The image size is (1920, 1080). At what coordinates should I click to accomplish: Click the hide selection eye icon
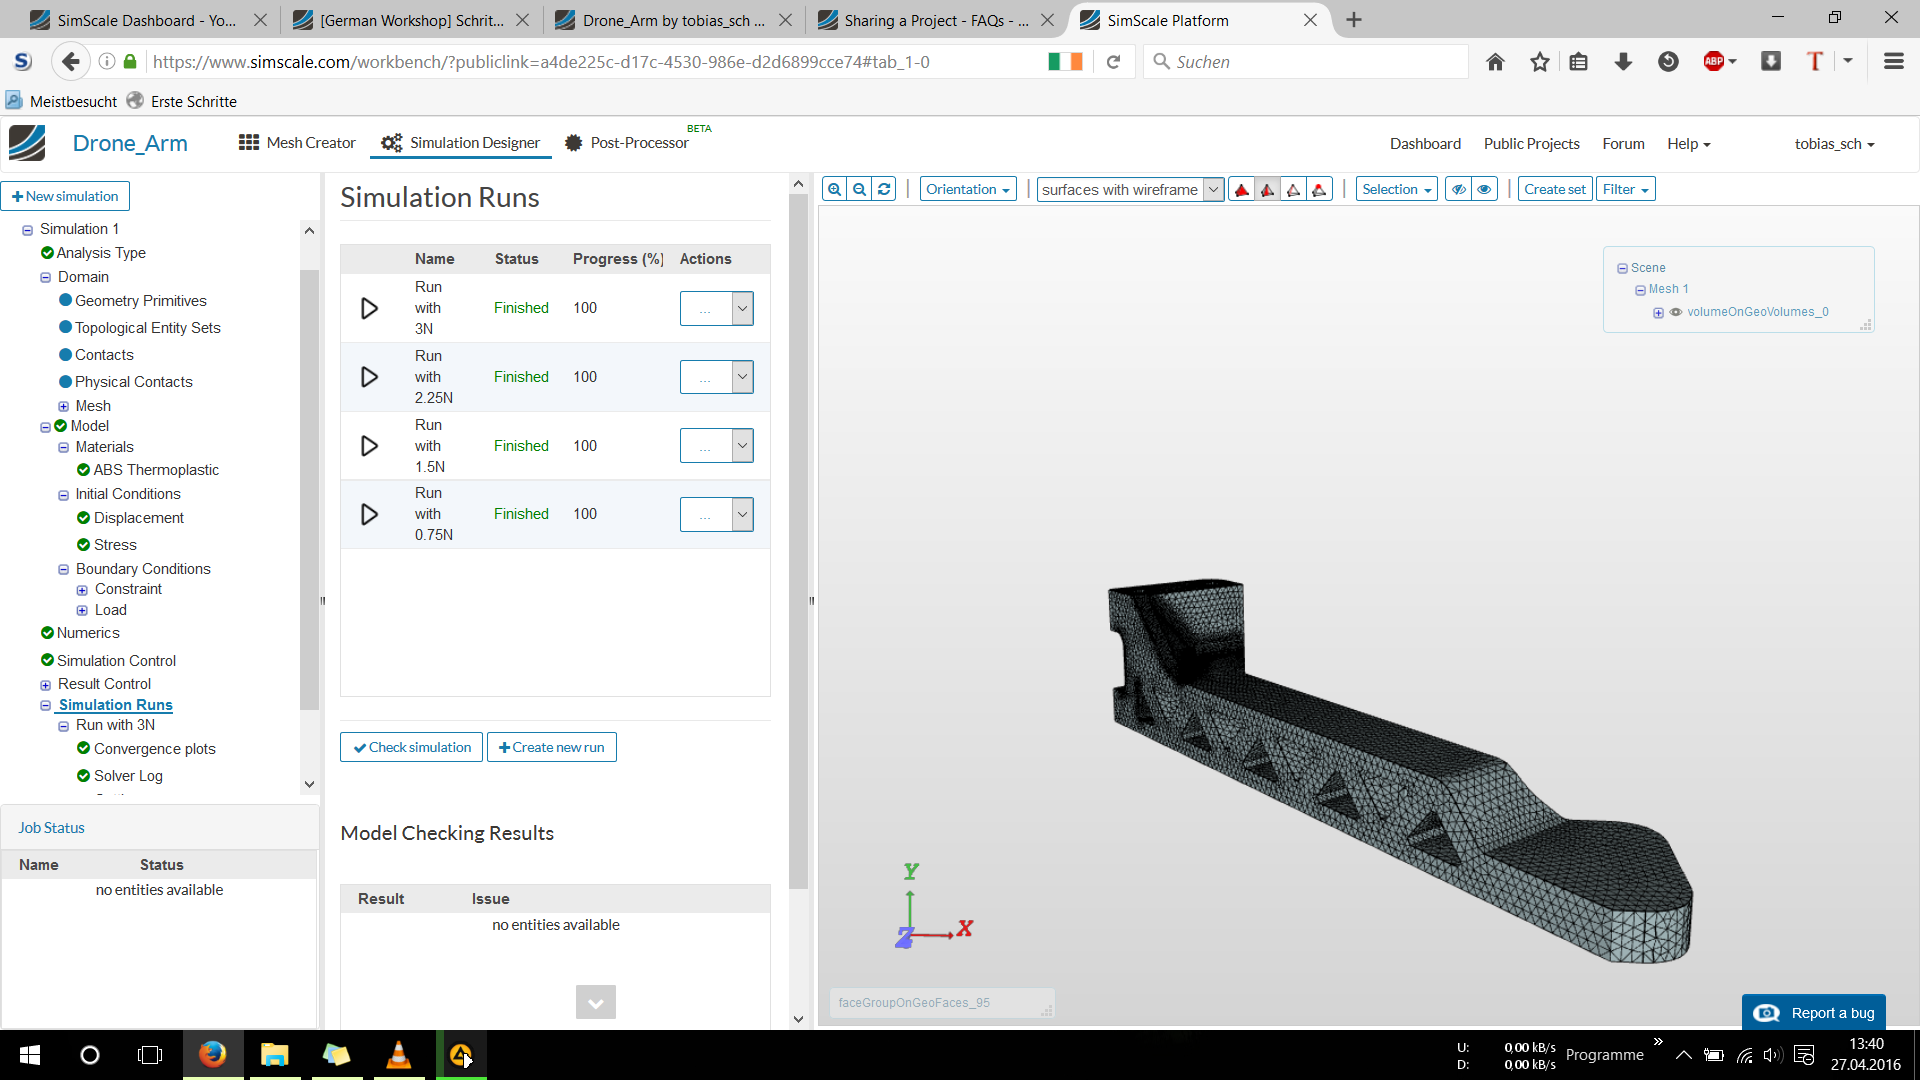[x=1459, y=189]
